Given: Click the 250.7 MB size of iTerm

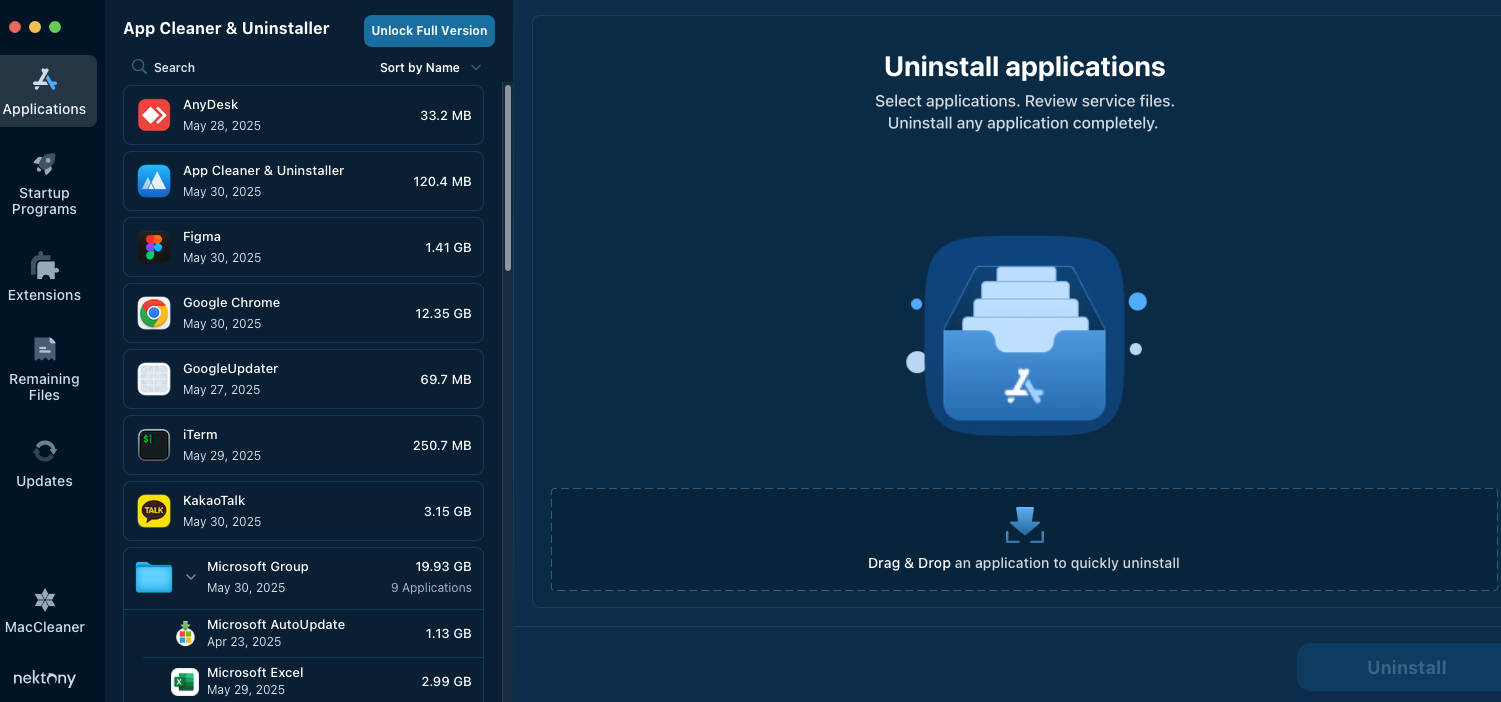Looking at the screenshot, I should point(442,446).
